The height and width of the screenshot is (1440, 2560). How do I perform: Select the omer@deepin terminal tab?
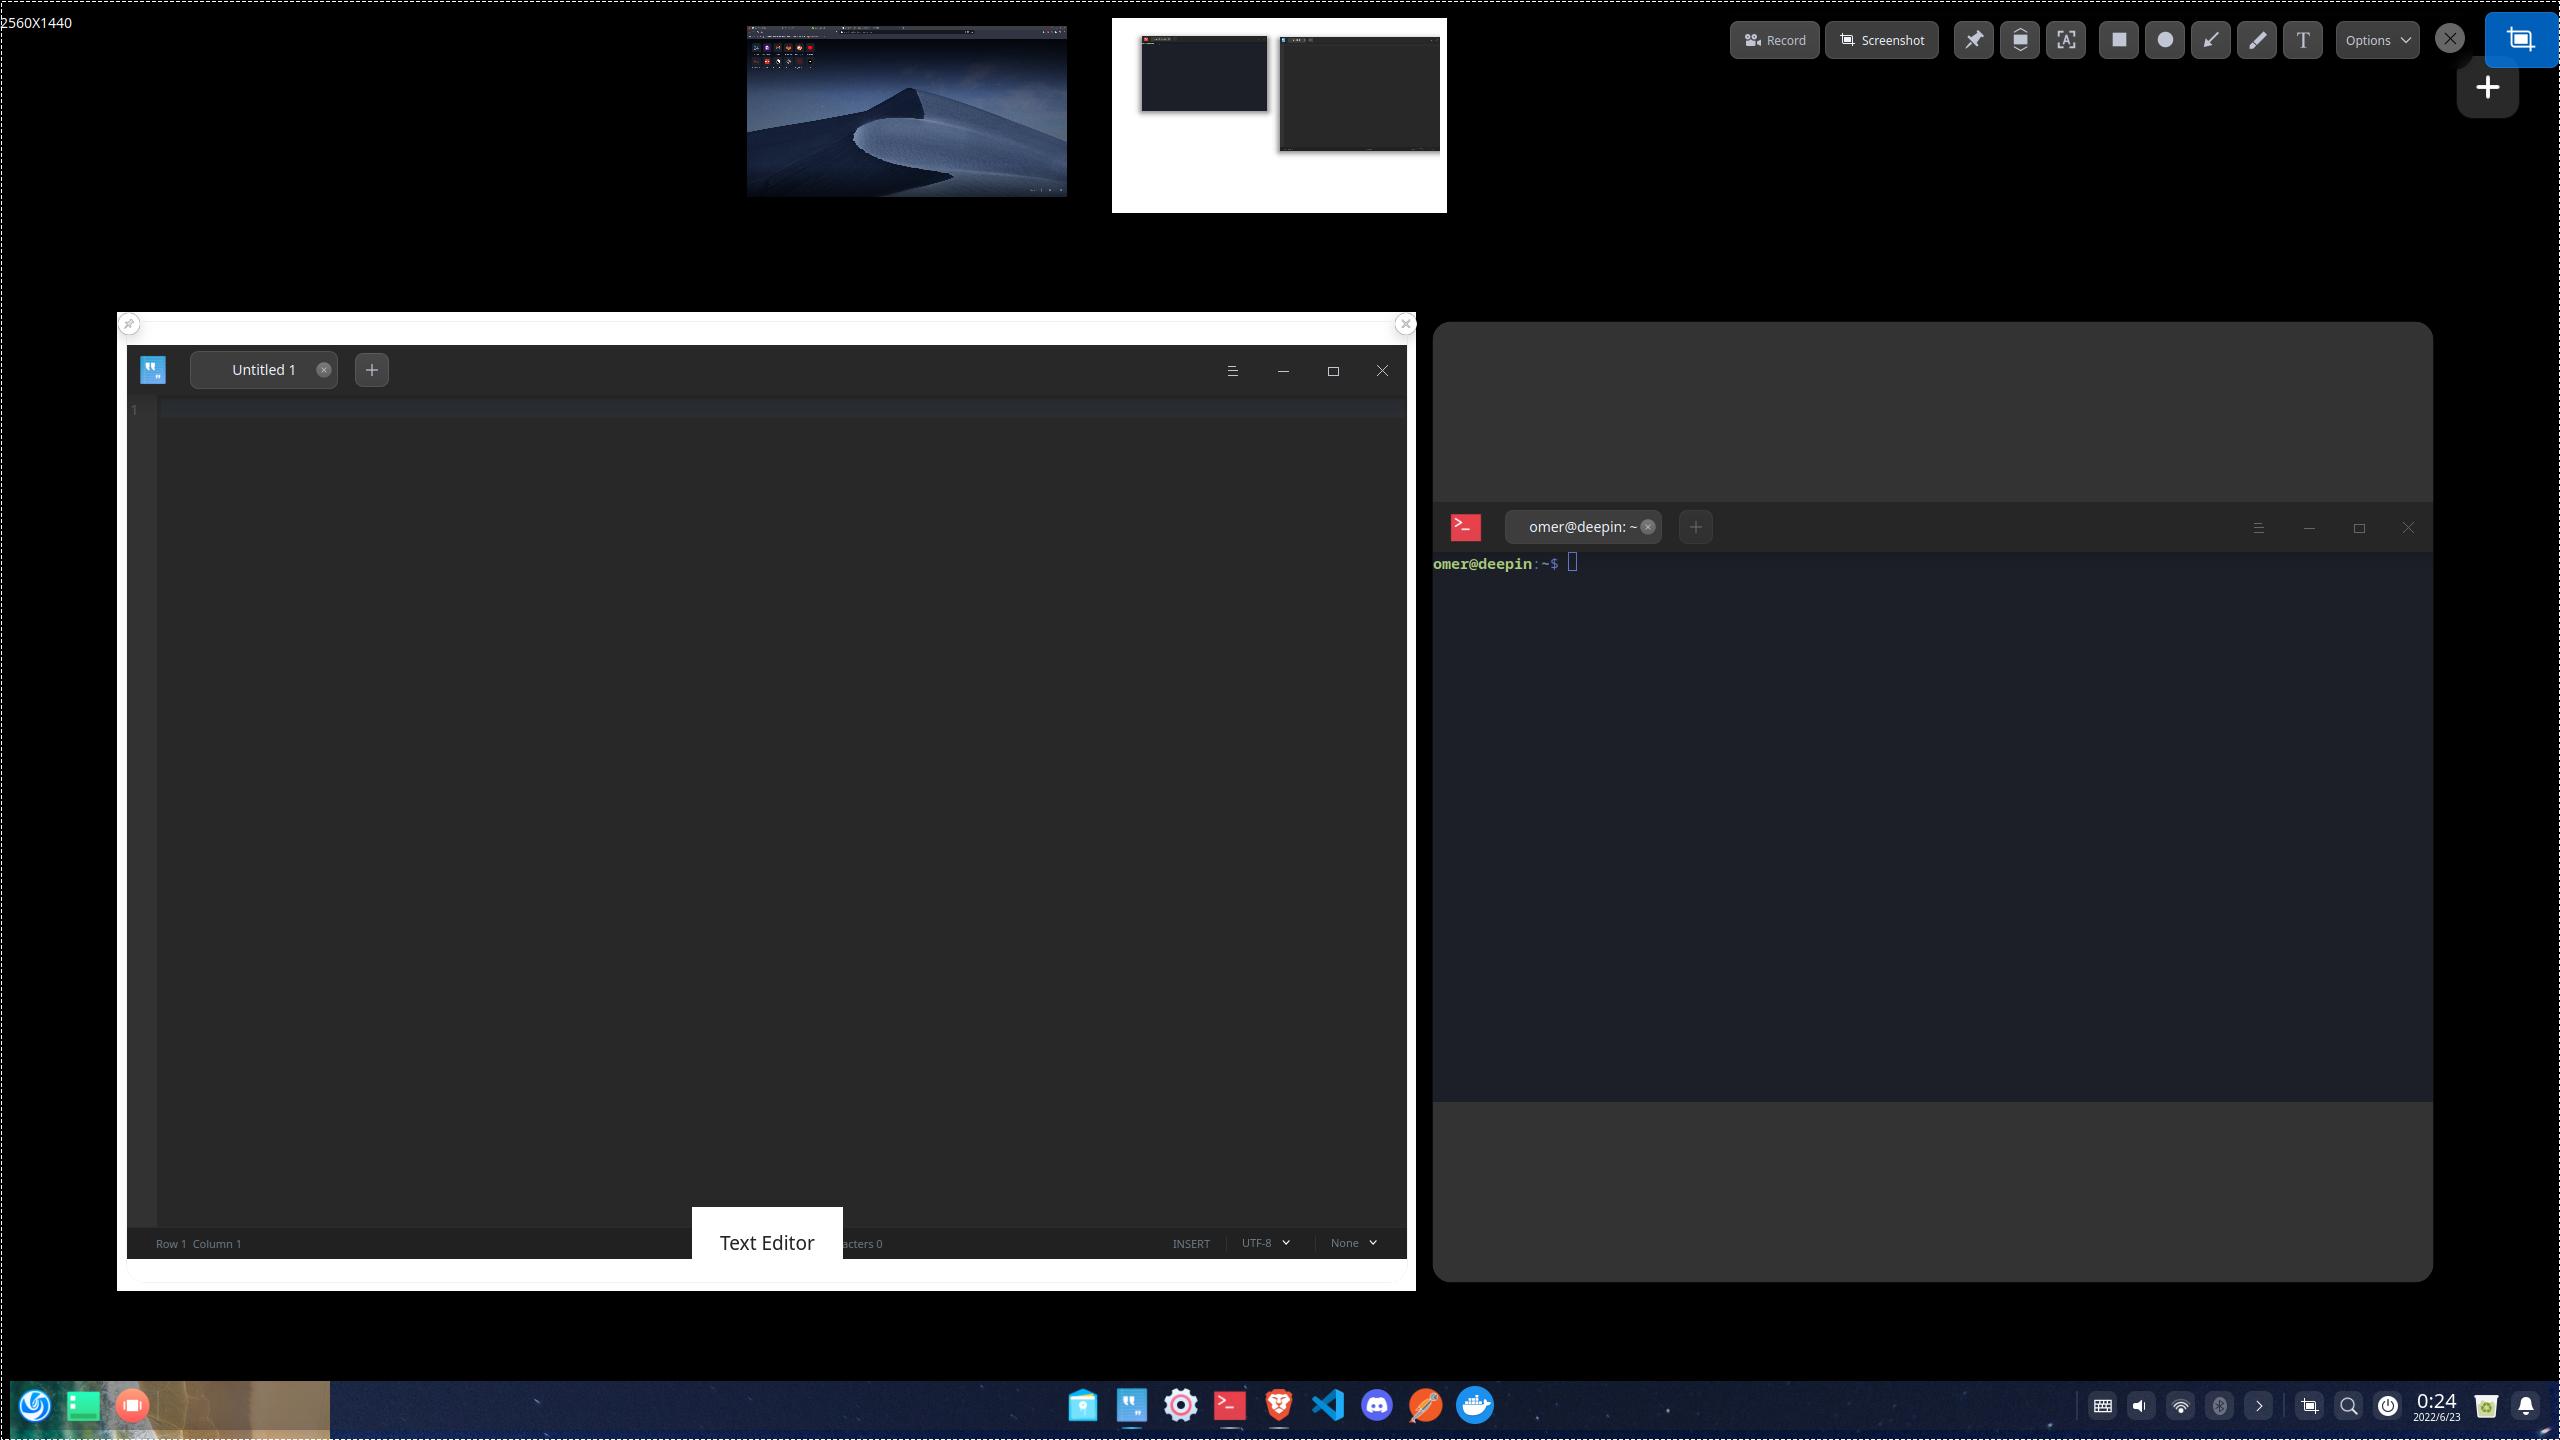point(1582,527)
